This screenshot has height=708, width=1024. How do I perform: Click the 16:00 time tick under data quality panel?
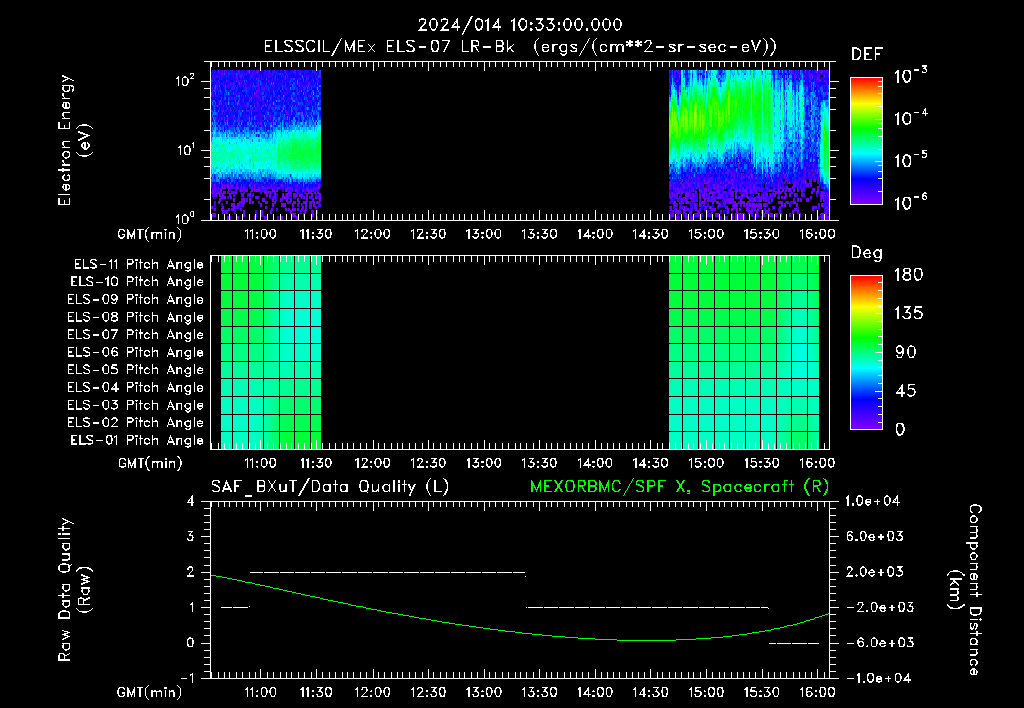tap(818, 692)
